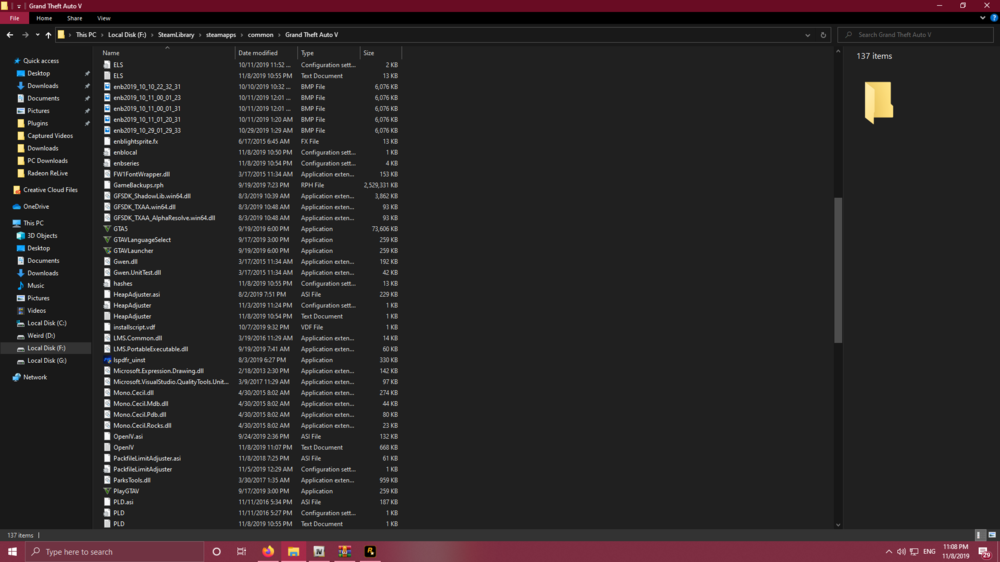This screenshot has width=1000, height=562.
Task: Open Weird (D:) drive in sidebar
Action: pyautogui.click(x=41, y=336)
